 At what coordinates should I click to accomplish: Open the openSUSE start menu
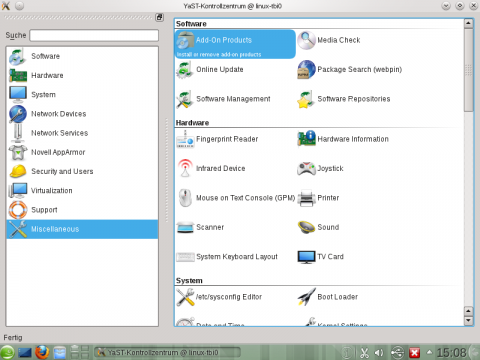[7, 353]
